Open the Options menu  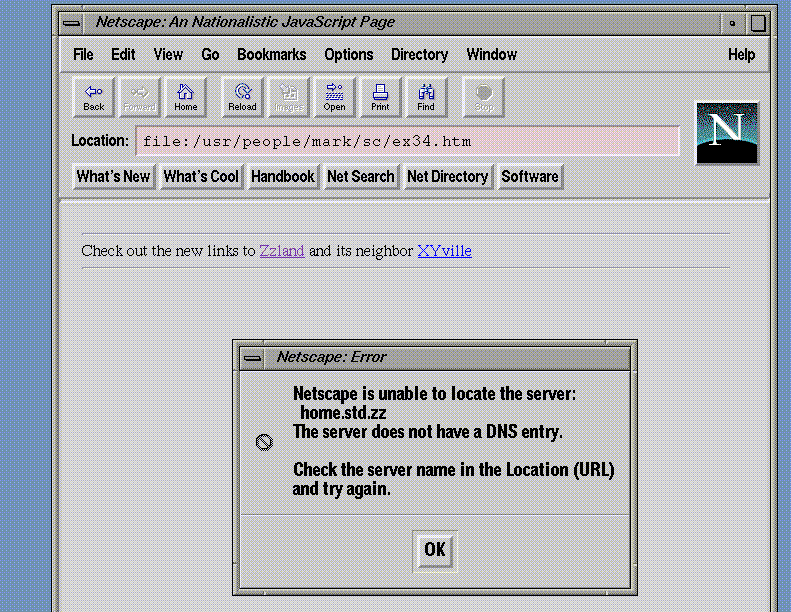[348, 55]
